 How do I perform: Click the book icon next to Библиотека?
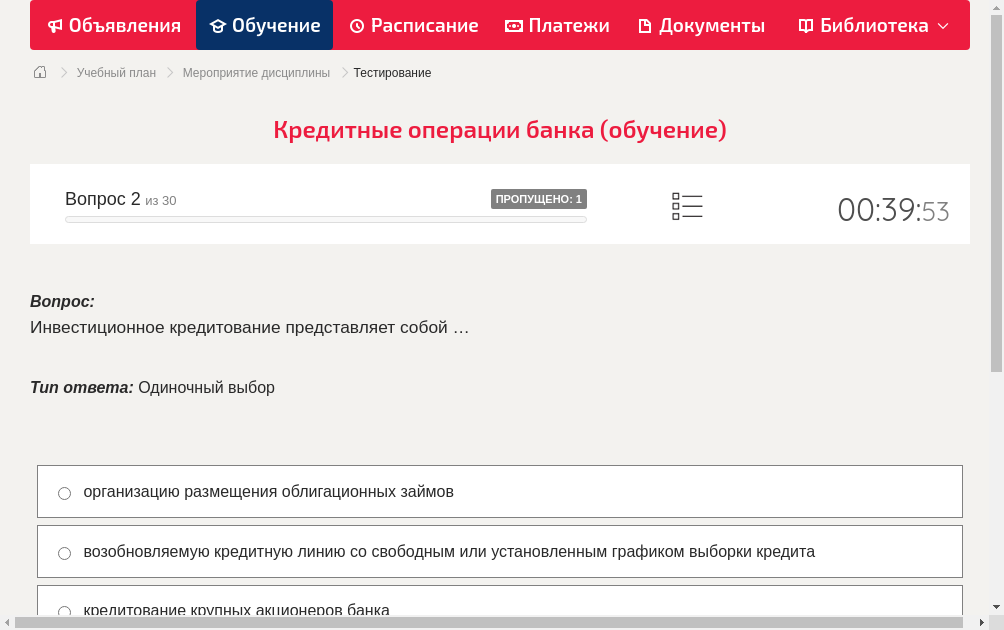[804, 25]
